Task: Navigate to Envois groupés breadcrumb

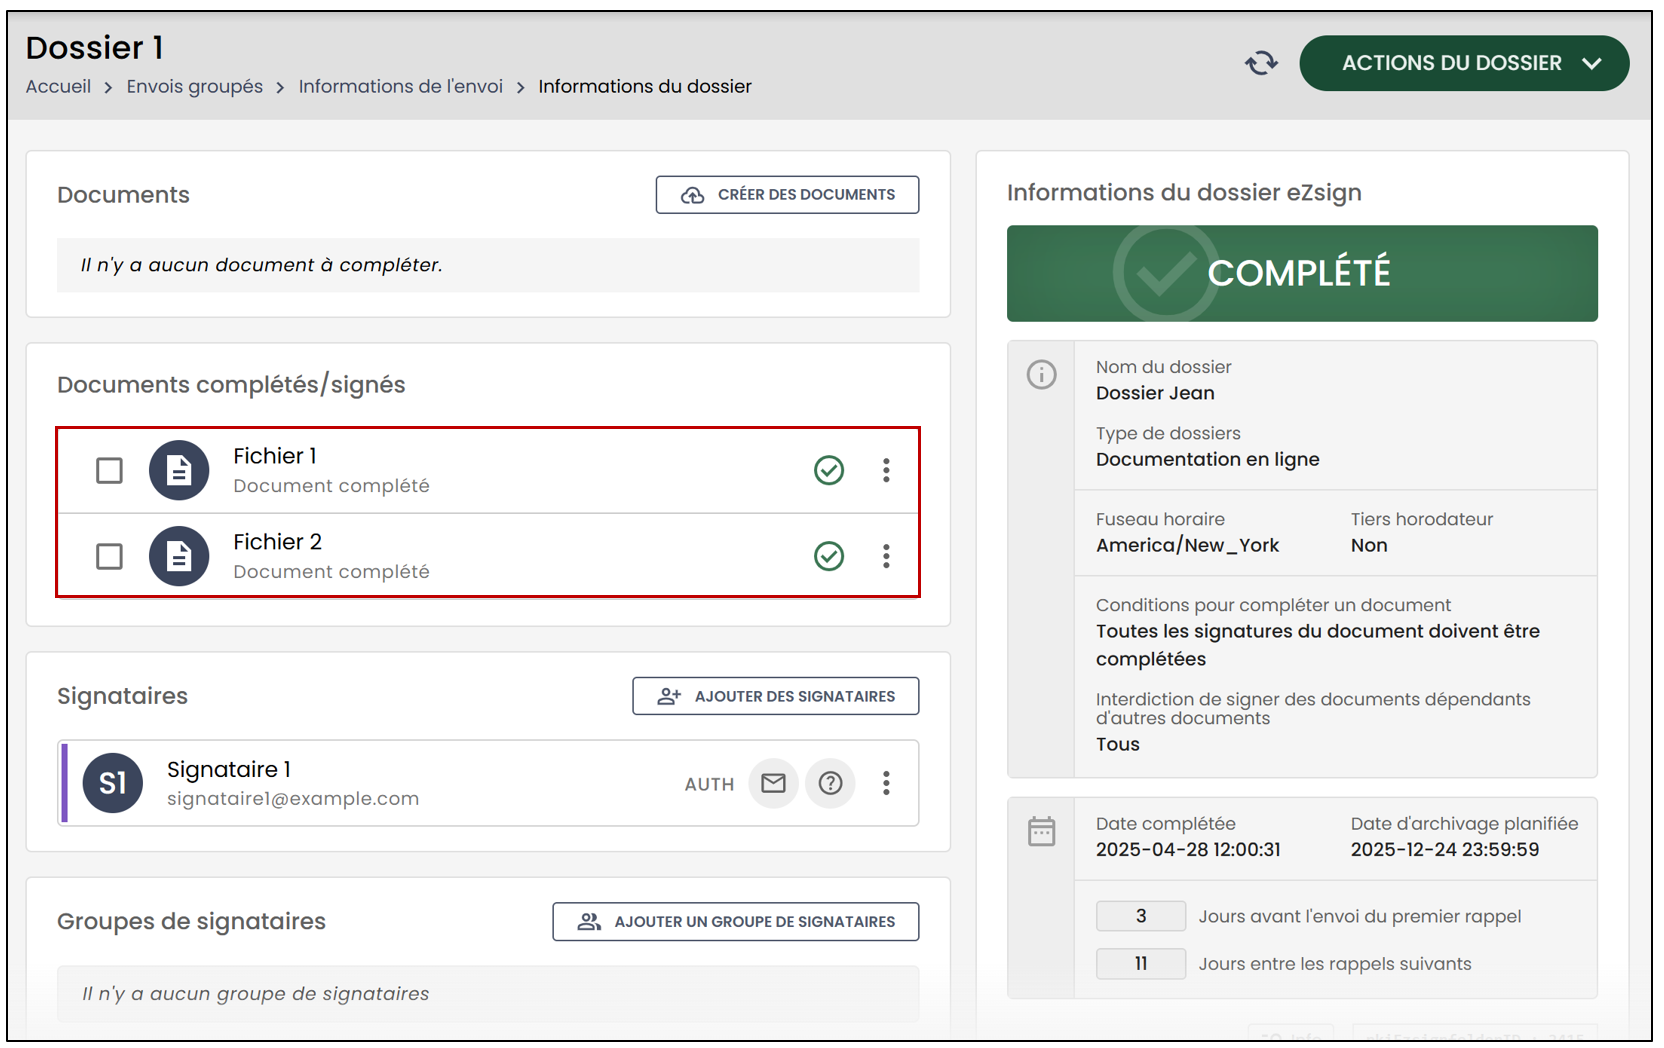Action: 194,87
